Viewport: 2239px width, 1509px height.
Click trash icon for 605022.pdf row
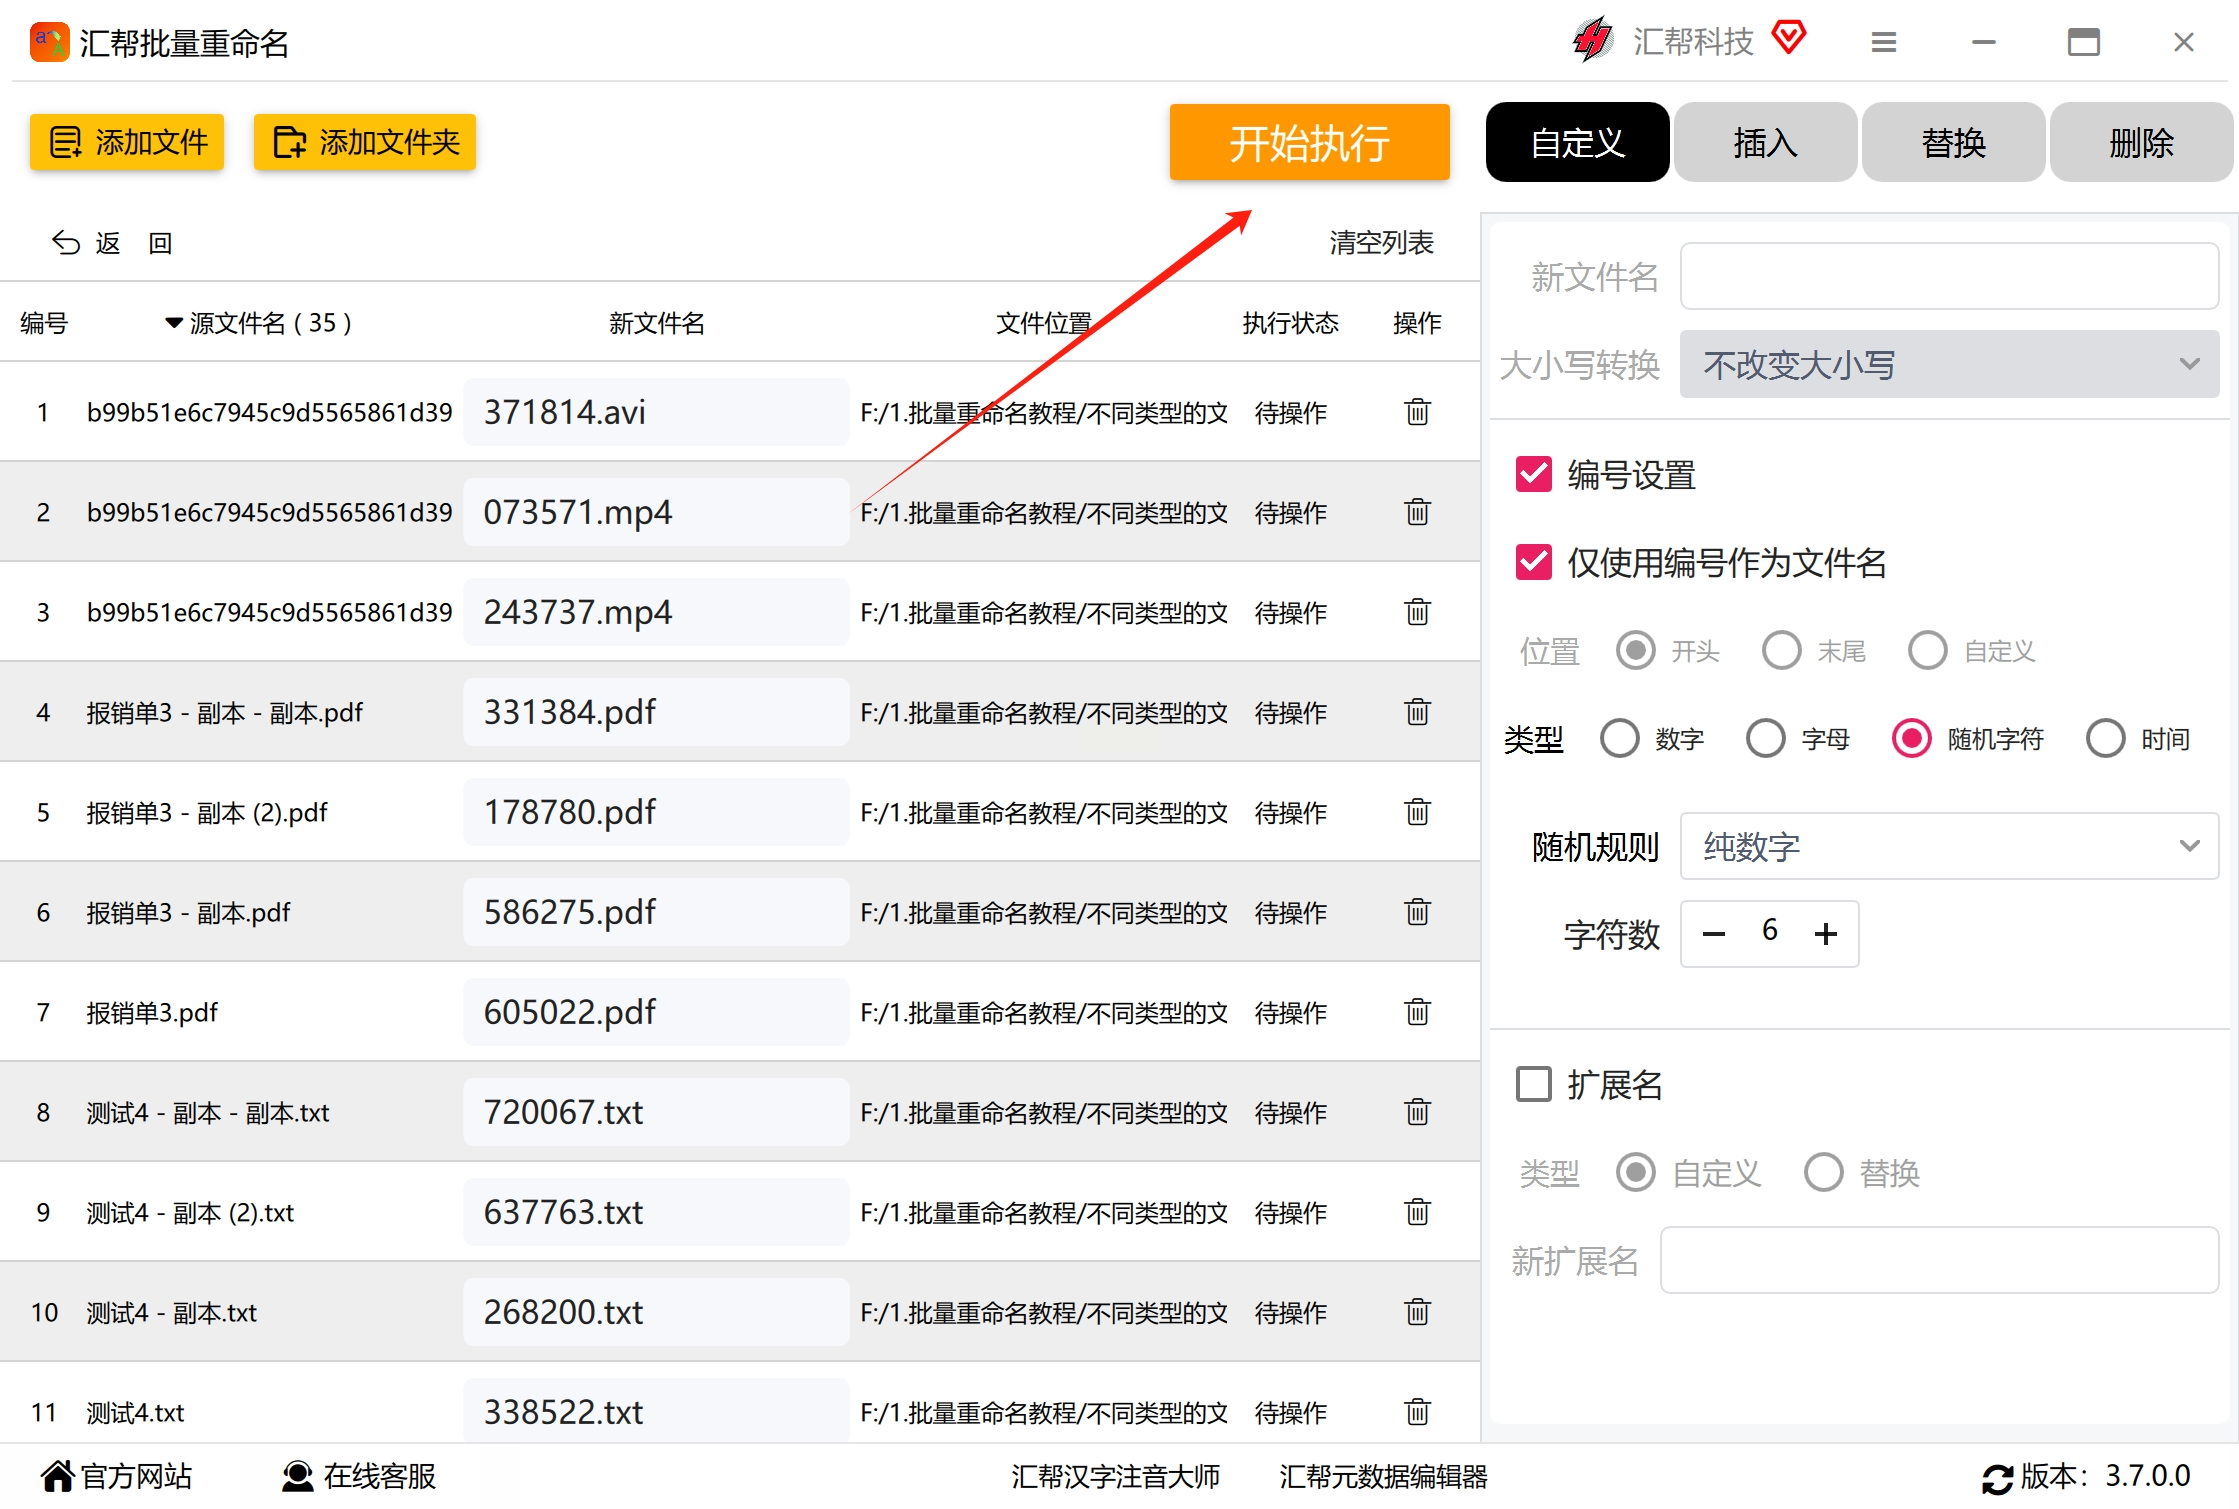click(x=1417, y=1012)
